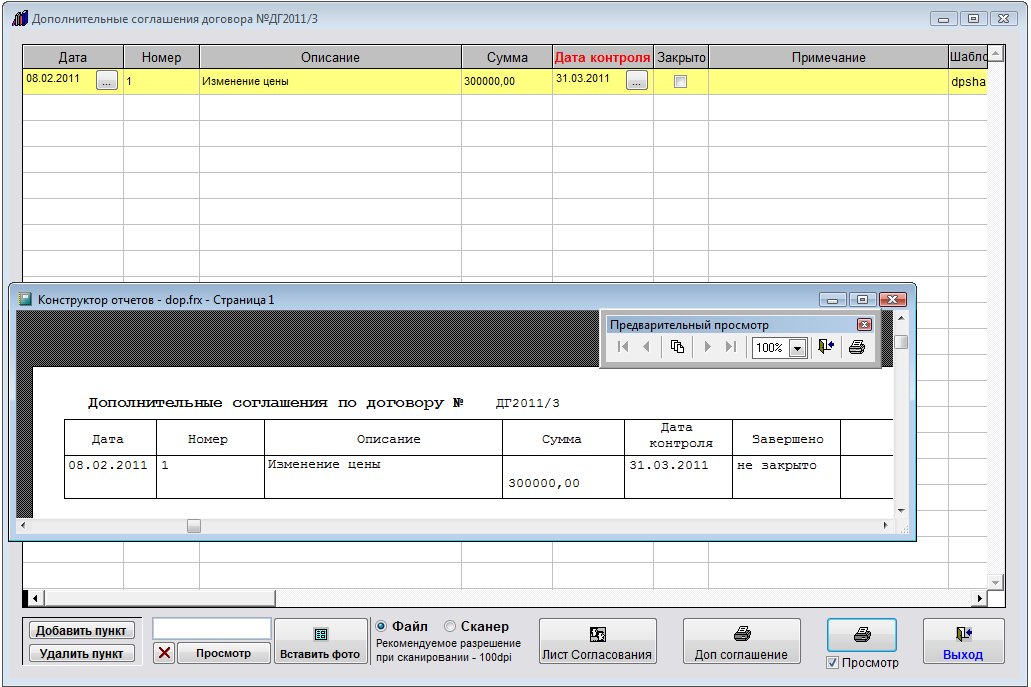This screenshot has height=687, width=1031.
Task: Open date picker for Дата контроля 31.03.2011
Action: tap(637, 82)
